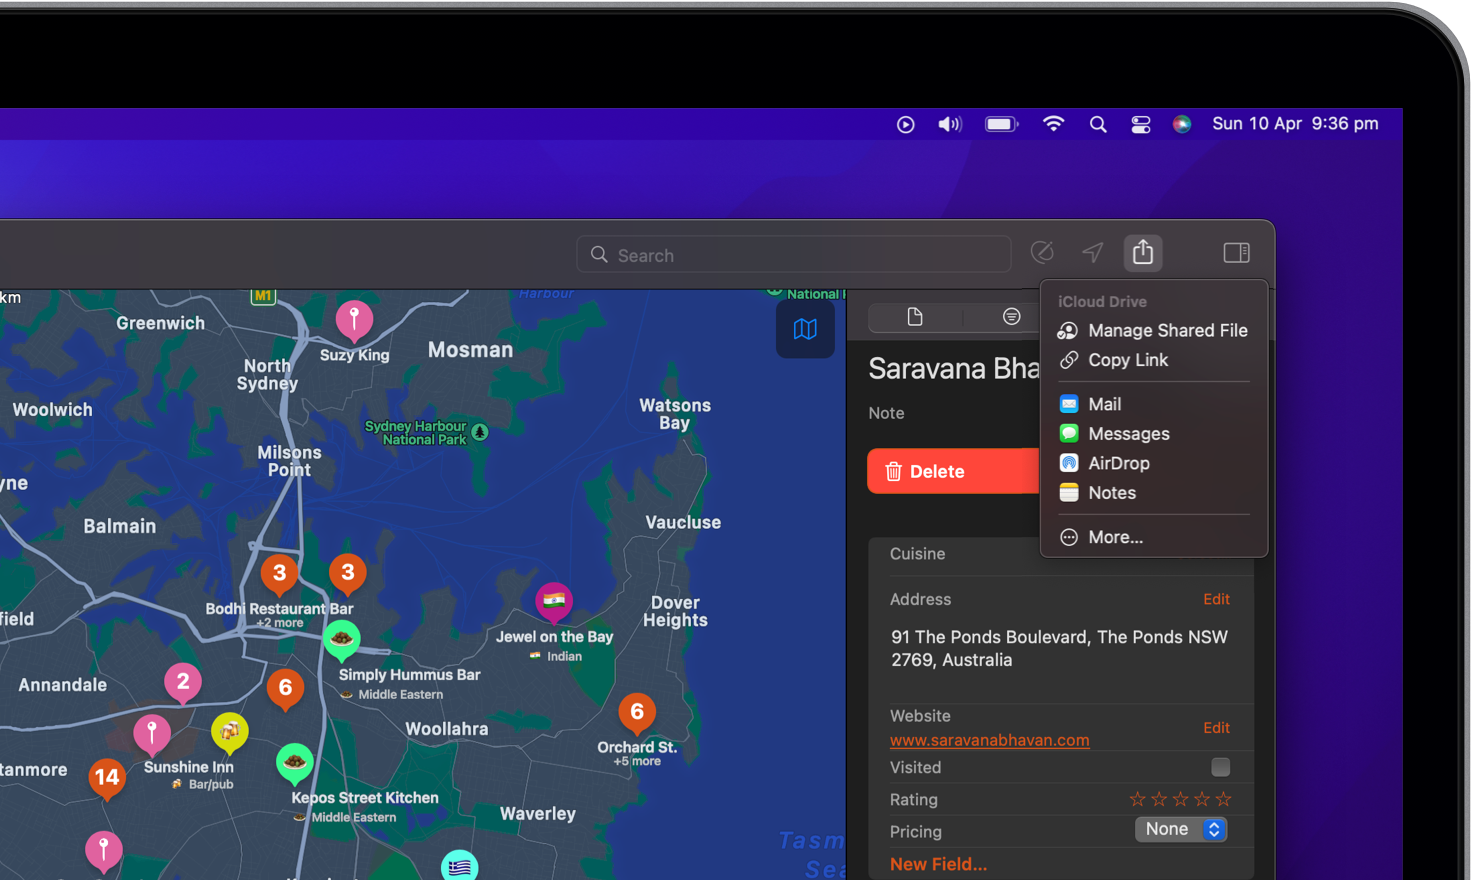Click the Sunshine Inn yellow pub pin

click(x=230, y=732)
